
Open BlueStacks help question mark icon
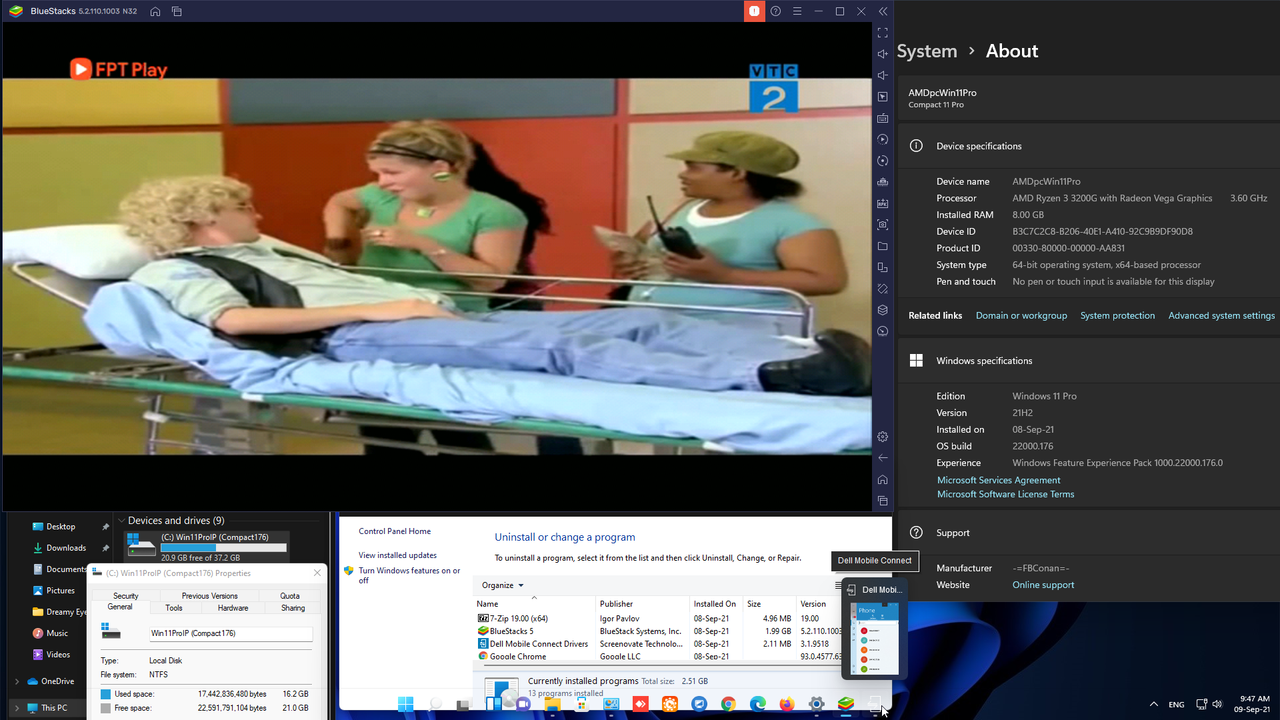(x=776, y=11)
